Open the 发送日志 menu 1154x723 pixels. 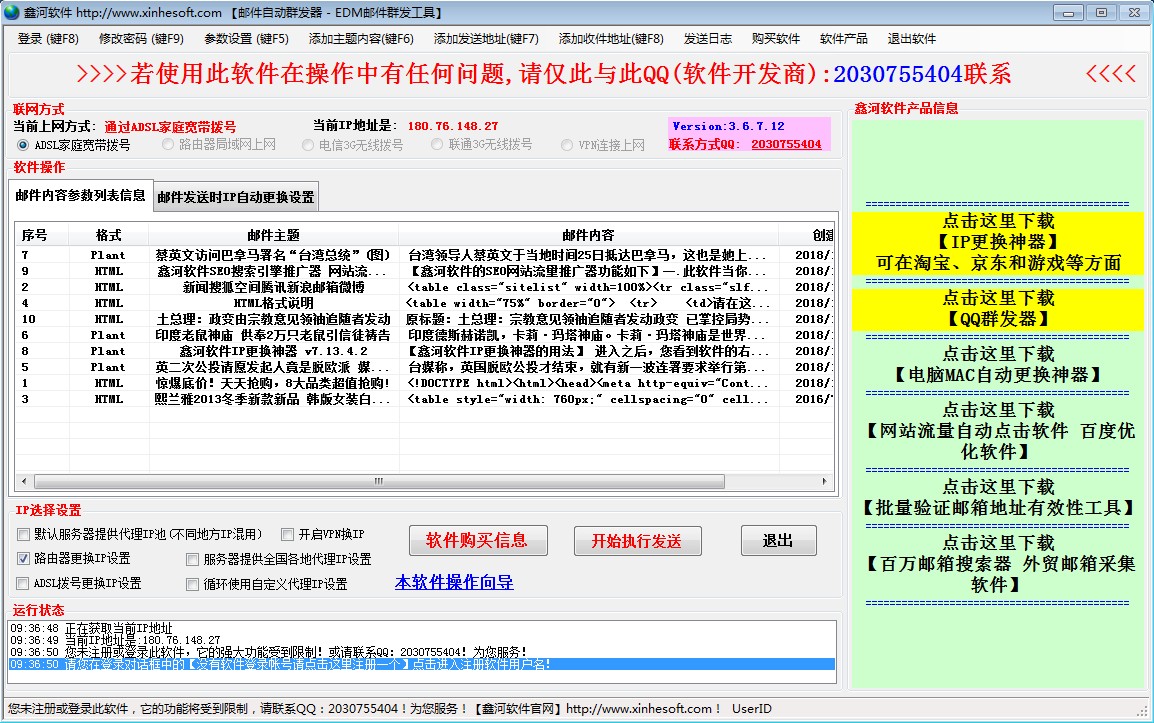(708, 39)
